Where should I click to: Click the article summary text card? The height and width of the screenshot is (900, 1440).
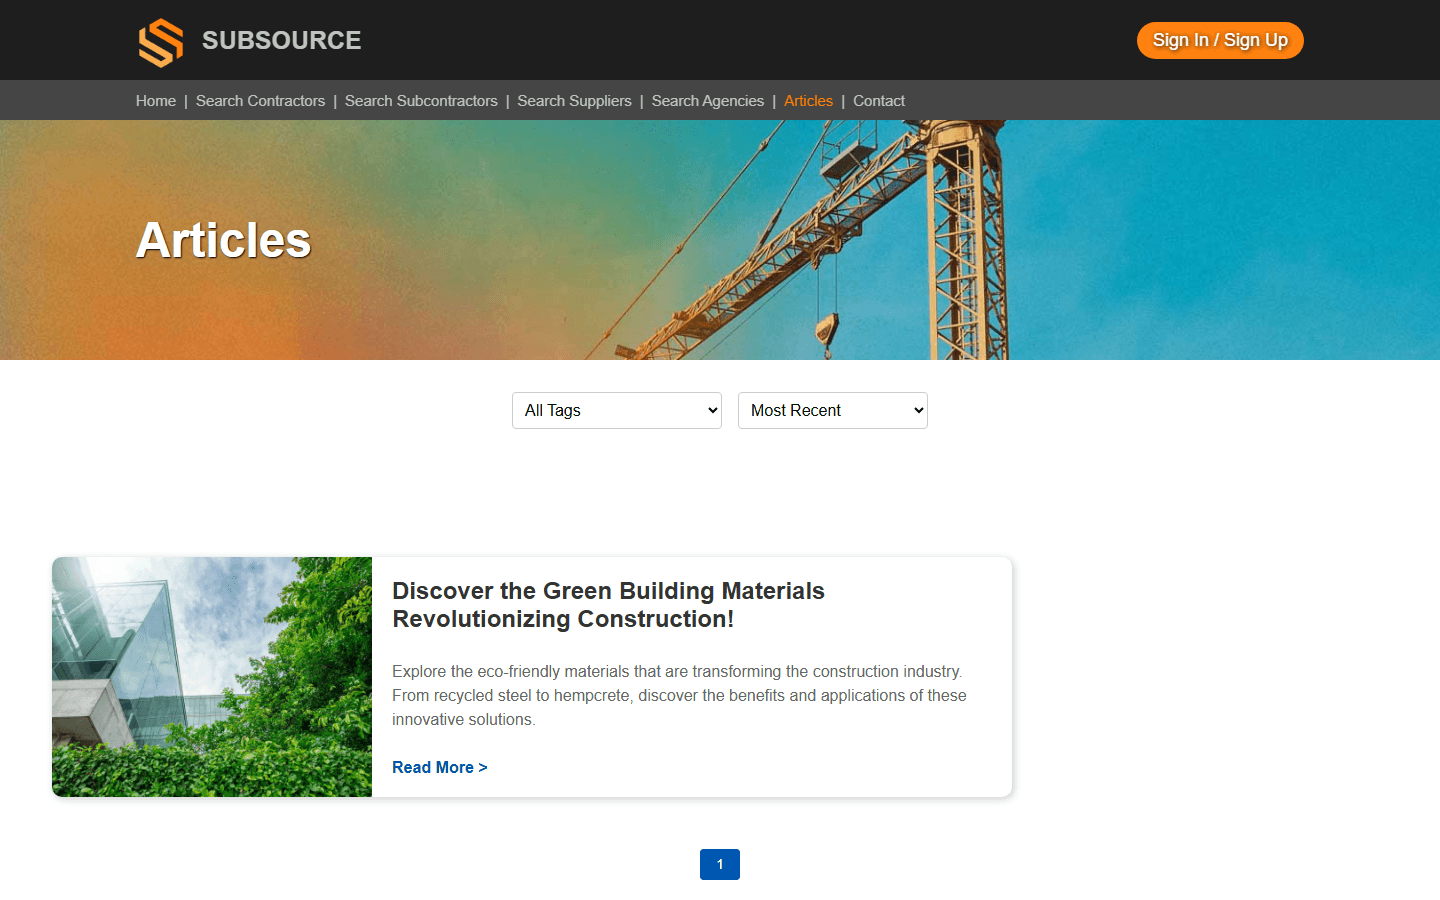click(679, 695)
